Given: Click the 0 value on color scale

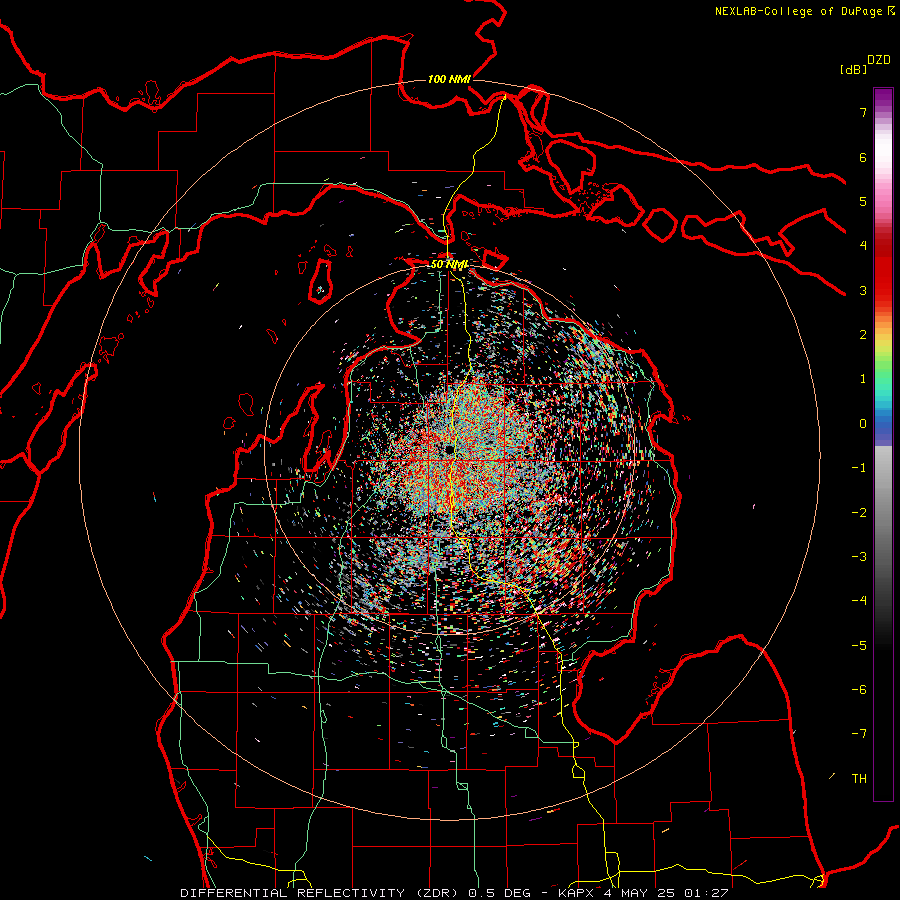Looking at the screenshot, I should [863, 424].
